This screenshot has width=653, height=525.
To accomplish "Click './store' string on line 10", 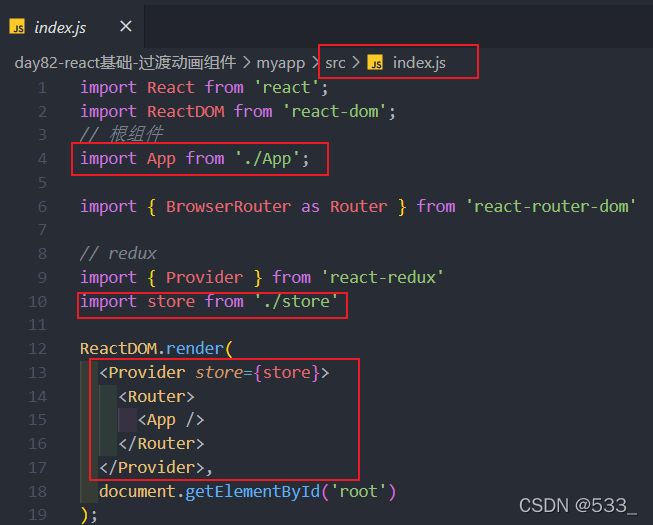I will (x=296, y=301).
